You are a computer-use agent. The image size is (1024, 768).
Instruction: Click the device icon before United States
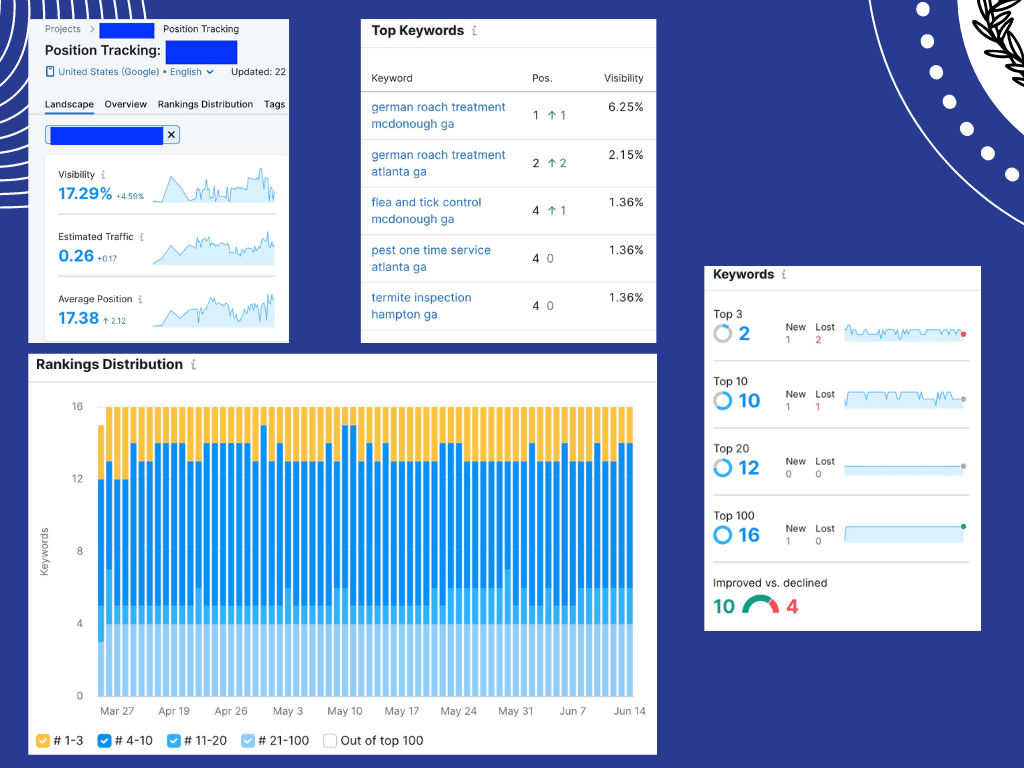[50, 72]
